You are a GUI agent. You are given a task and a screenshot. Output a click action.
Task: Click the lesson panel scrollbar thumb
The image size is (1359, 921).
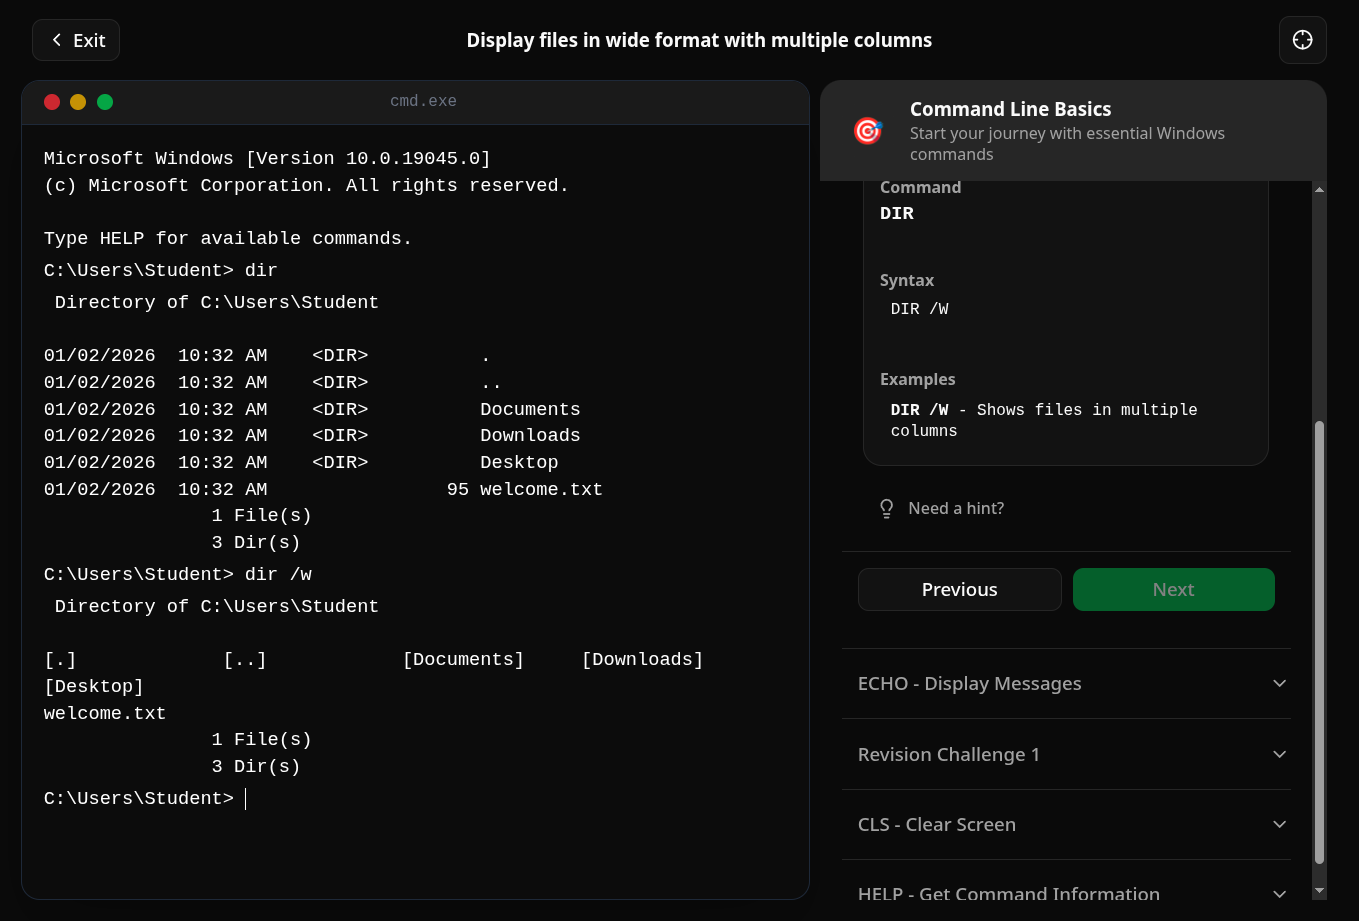click(x=1319, y=642)
